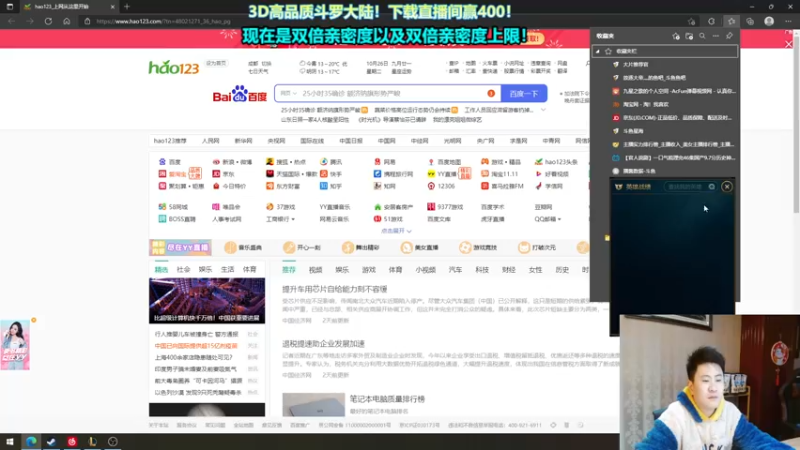Select the 视频 feed tab
Screen dimensions: 800x450
[315, 270]
